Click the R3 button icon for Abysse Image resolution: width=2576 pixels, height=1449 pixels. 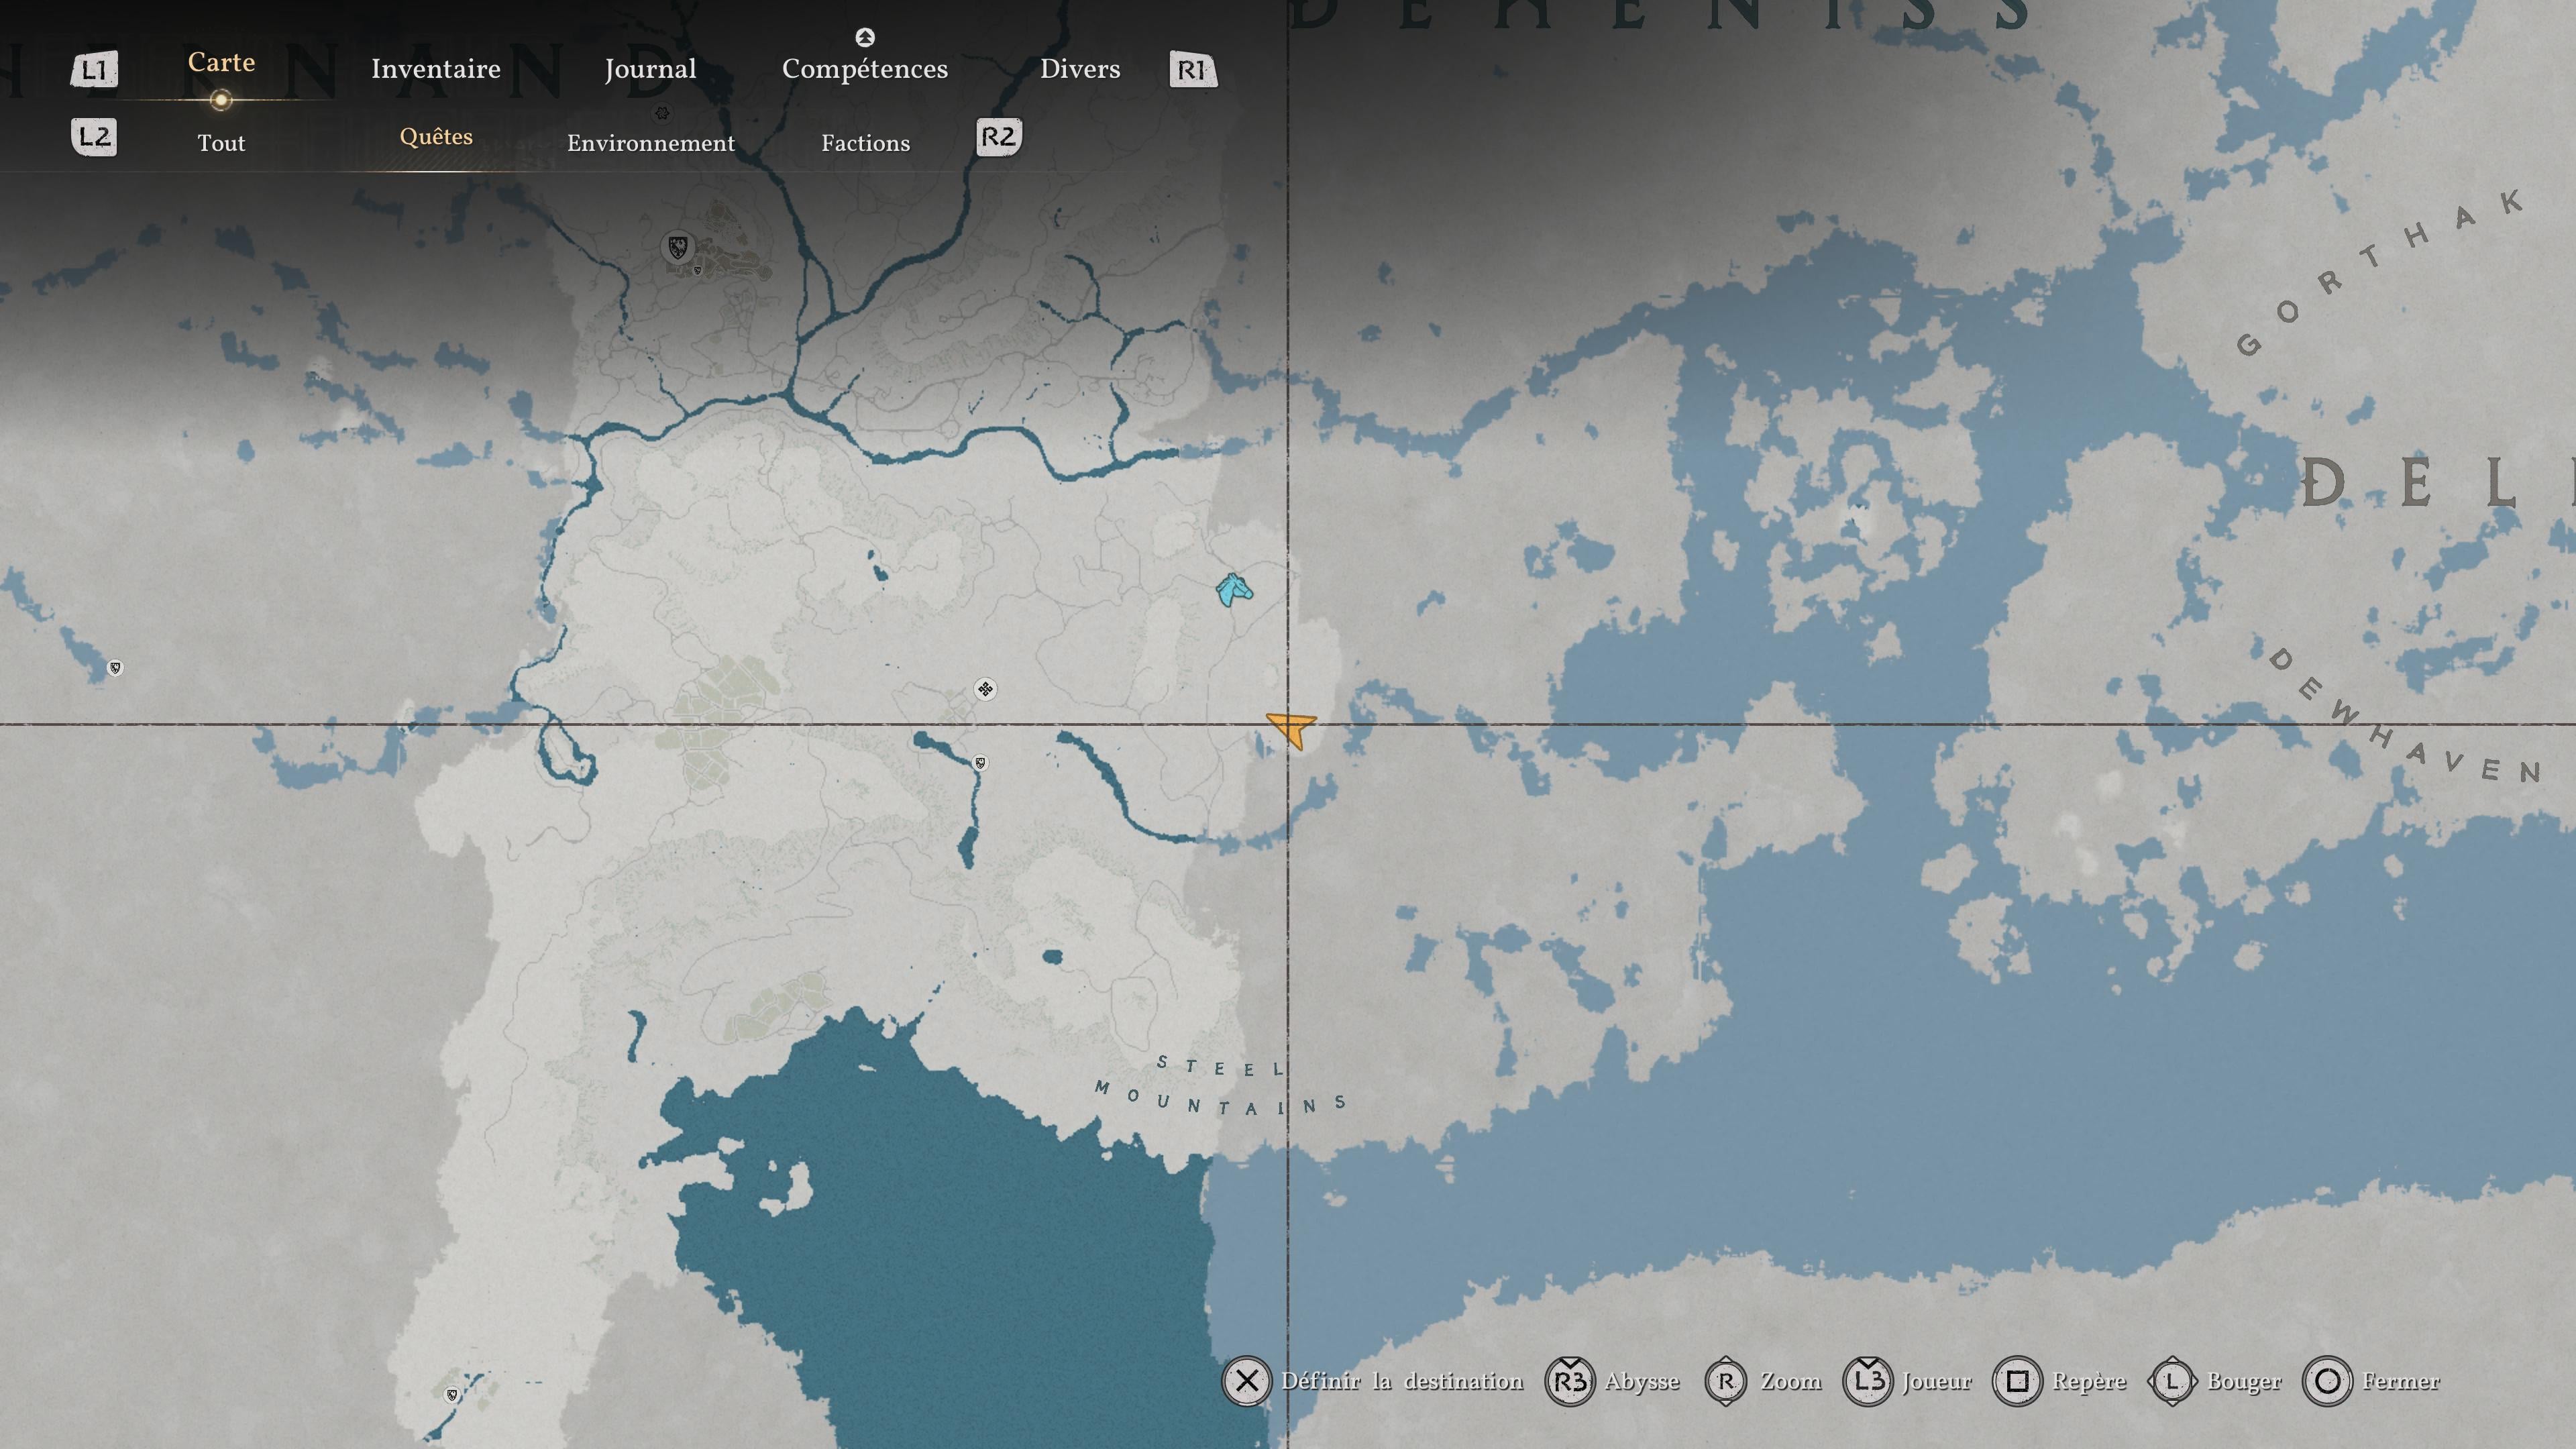coord(1570,1382)
